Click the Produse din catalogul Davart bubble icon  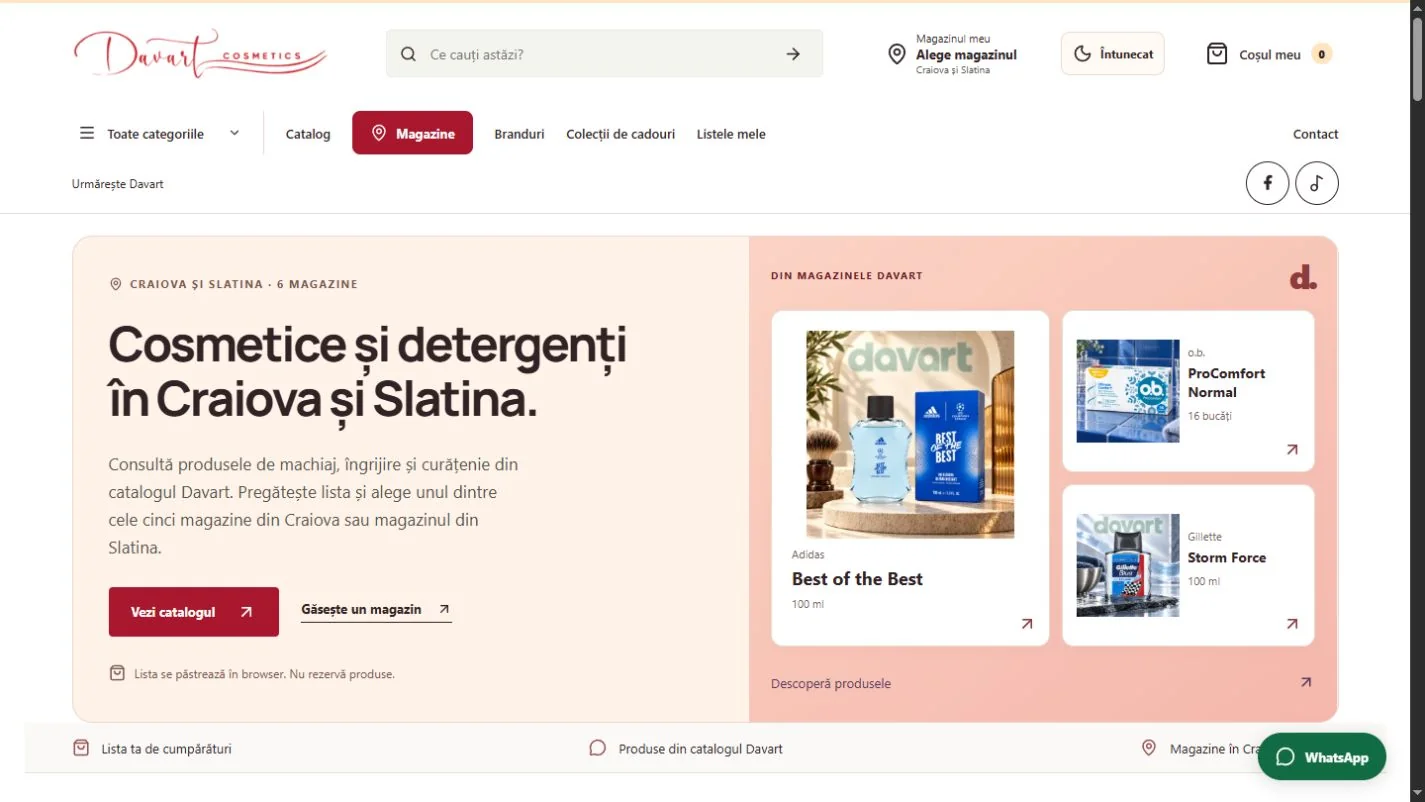pyautogui.click(x=598, y=748)
